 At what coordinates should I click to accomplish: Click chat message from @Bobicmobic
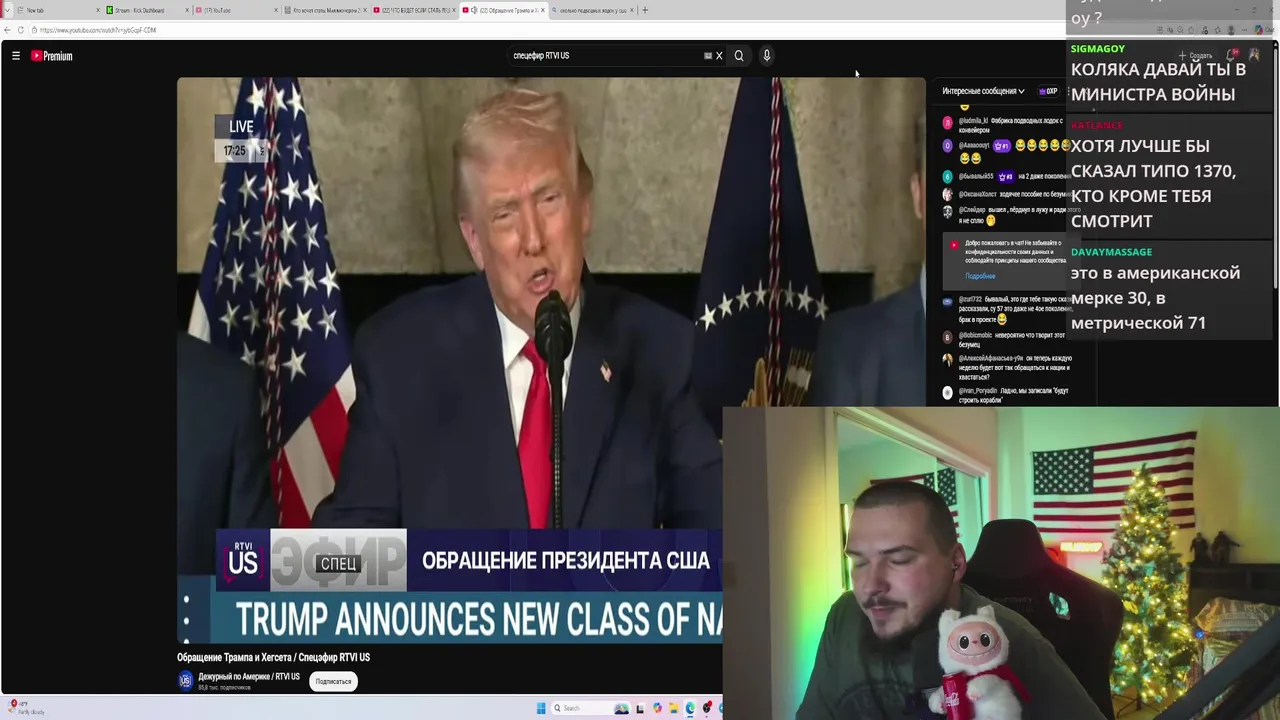[x=1005, y=339]
